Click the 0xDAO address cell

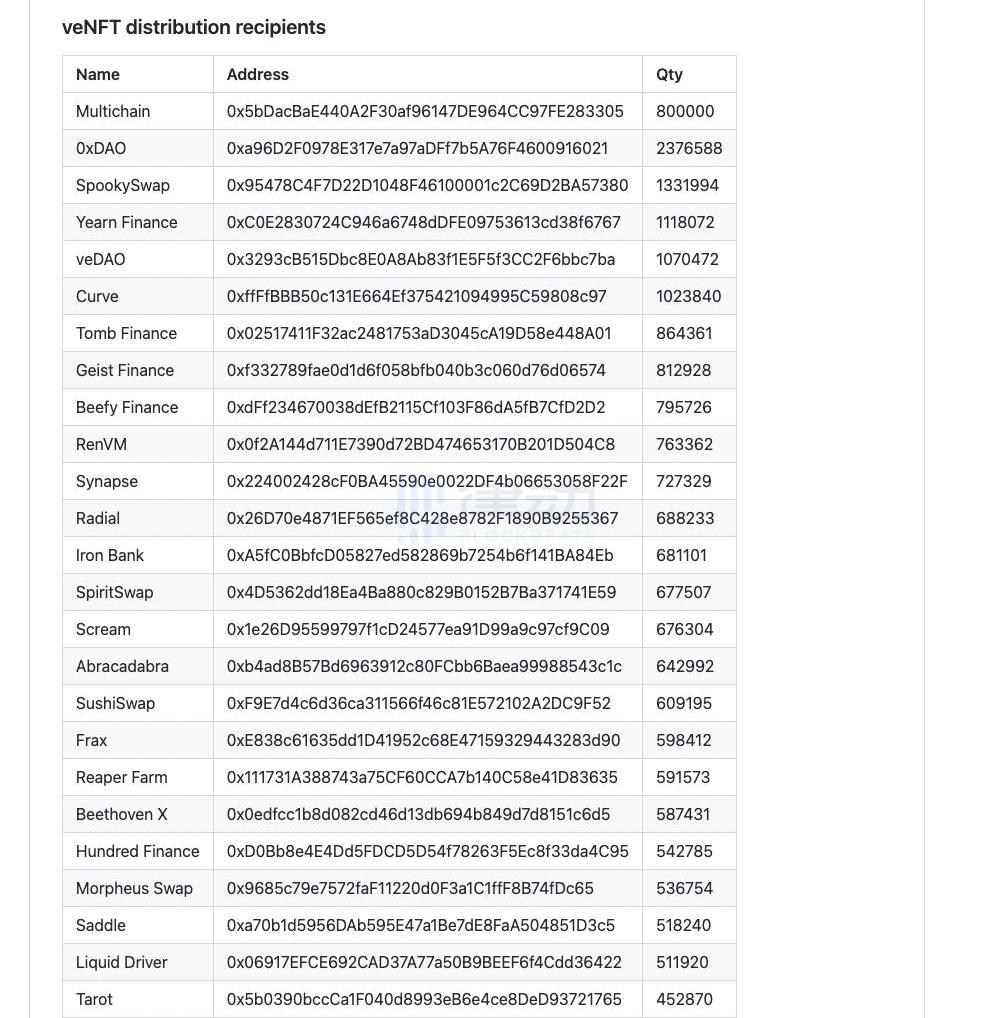tap(417, 148)
